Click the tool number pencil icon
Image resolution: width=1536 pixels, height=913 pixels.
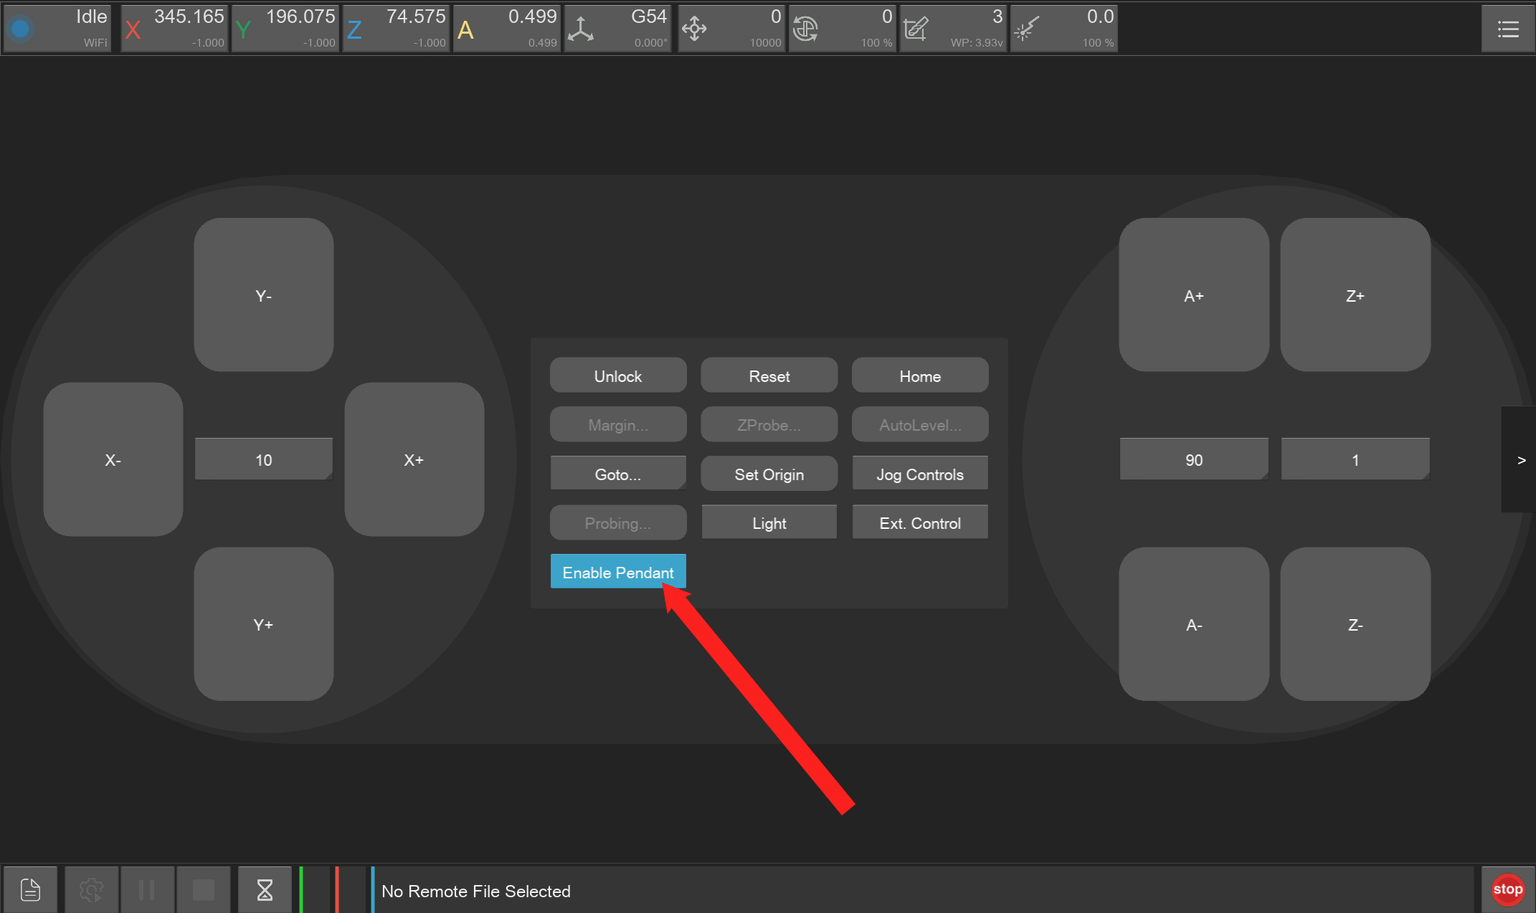coord(916,29)
